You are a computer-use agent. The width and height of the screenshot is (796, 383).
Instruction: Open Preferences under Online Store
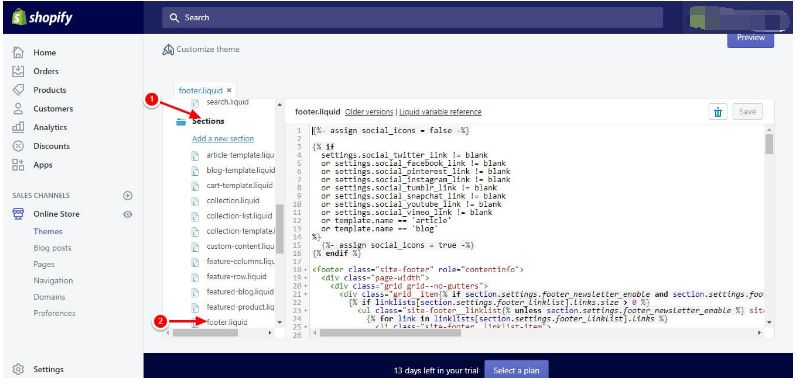click(54, 313)
